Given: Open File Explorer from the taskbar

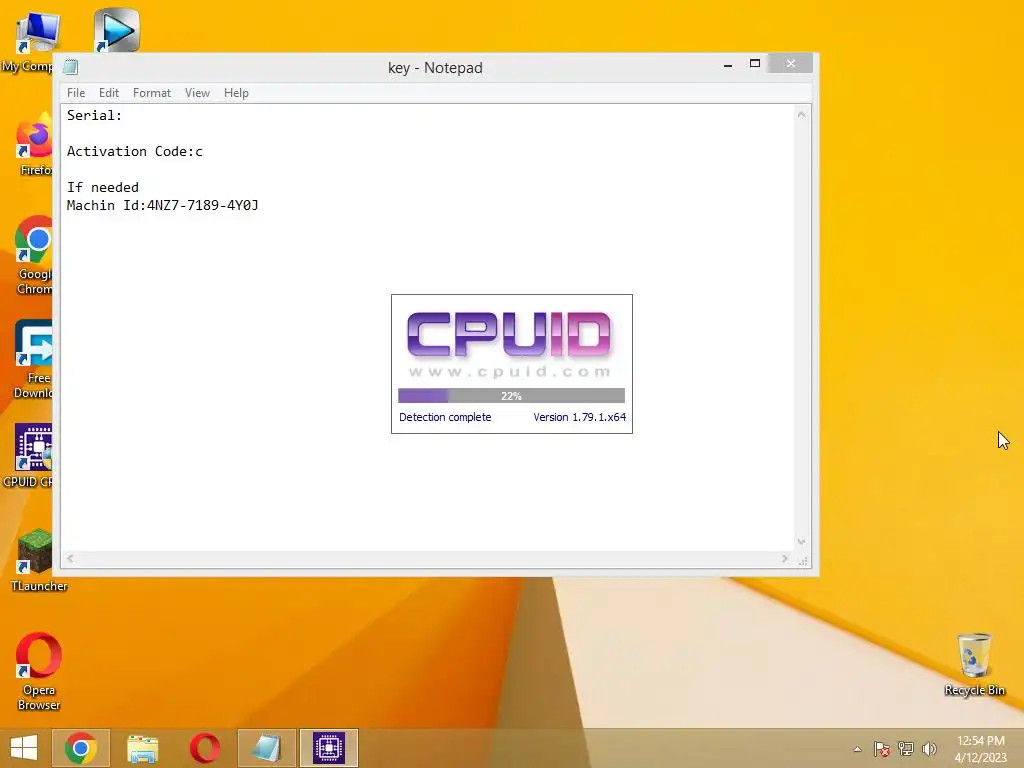Looking at the screenshot, I should pos(142,748).
